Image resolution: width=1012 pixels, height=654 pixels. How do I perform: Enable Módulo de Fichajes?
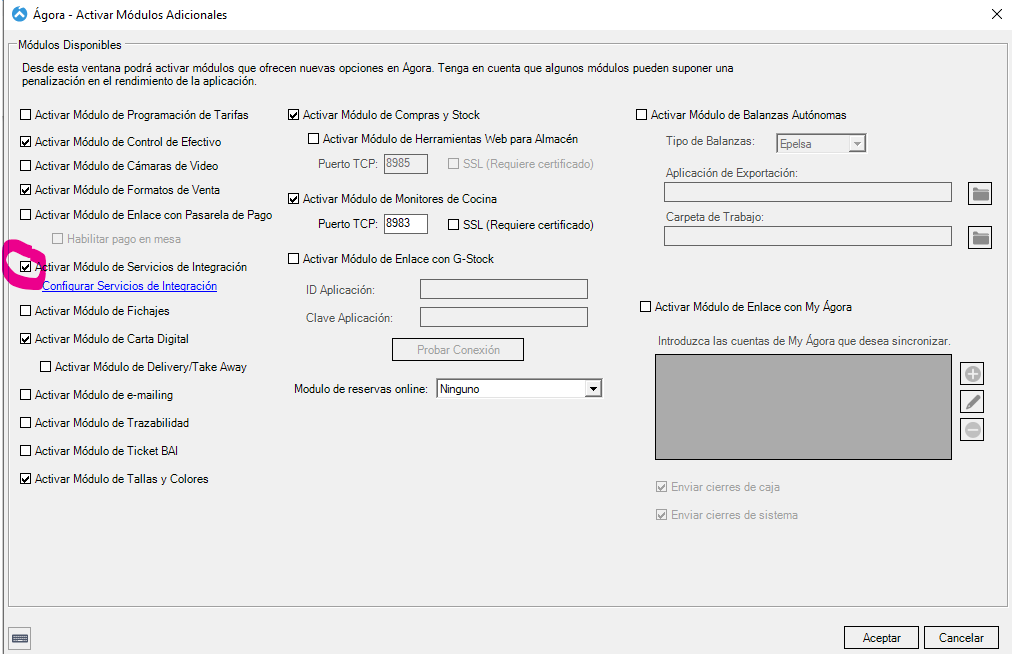26,311
